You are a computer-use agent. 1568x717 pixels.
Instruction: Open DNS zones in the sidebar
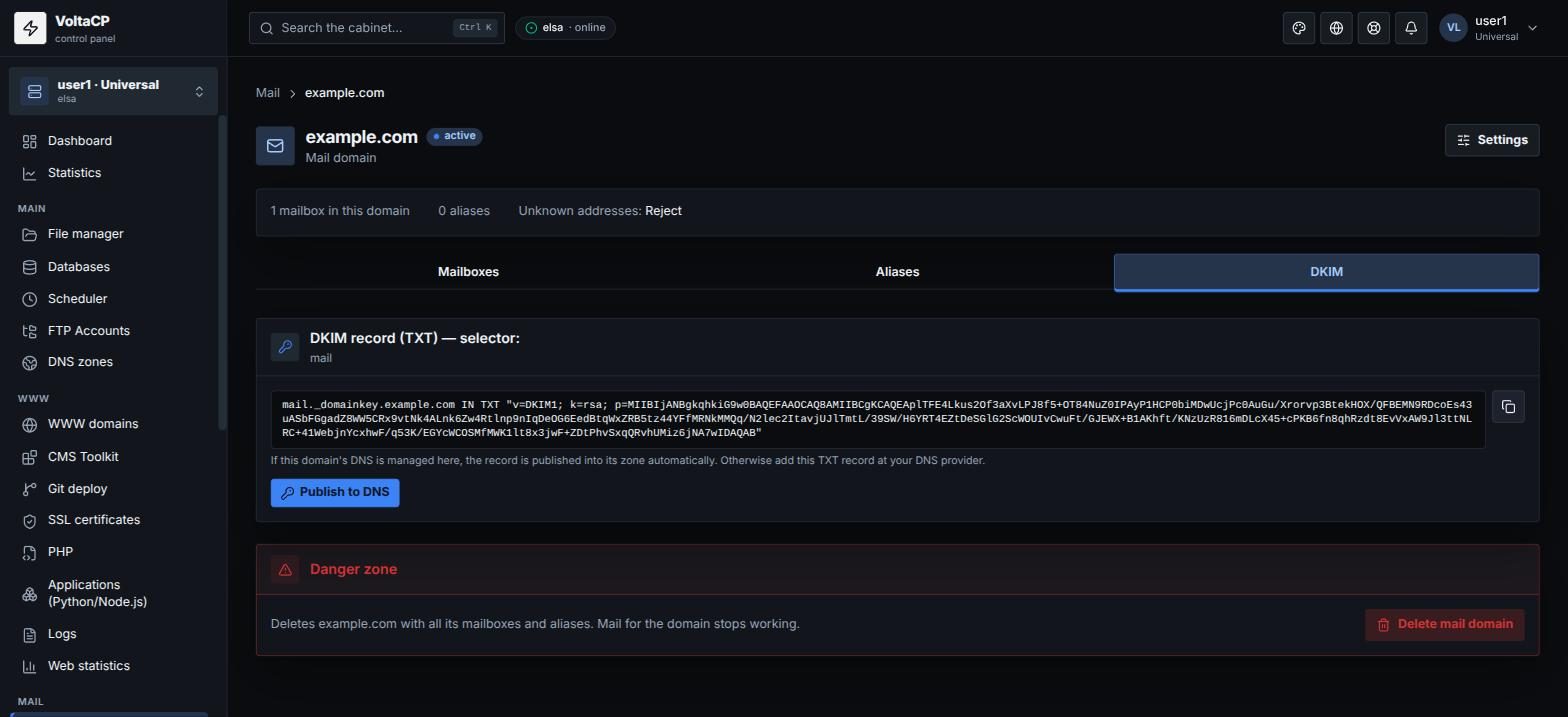click(108, 362)
